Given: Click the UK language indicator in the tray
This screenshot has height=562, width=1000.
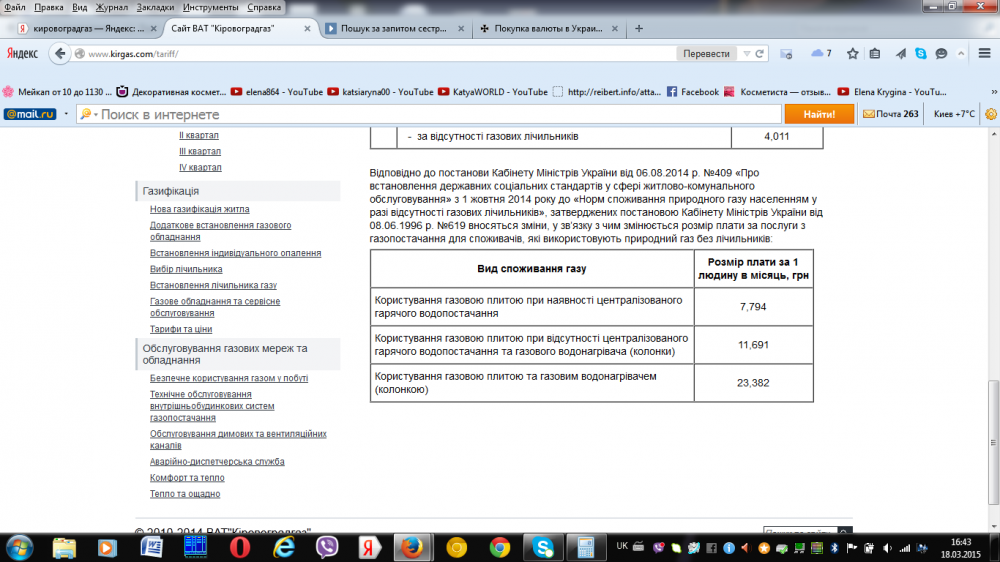Looking at the screenshot, I should pos(622,546).
